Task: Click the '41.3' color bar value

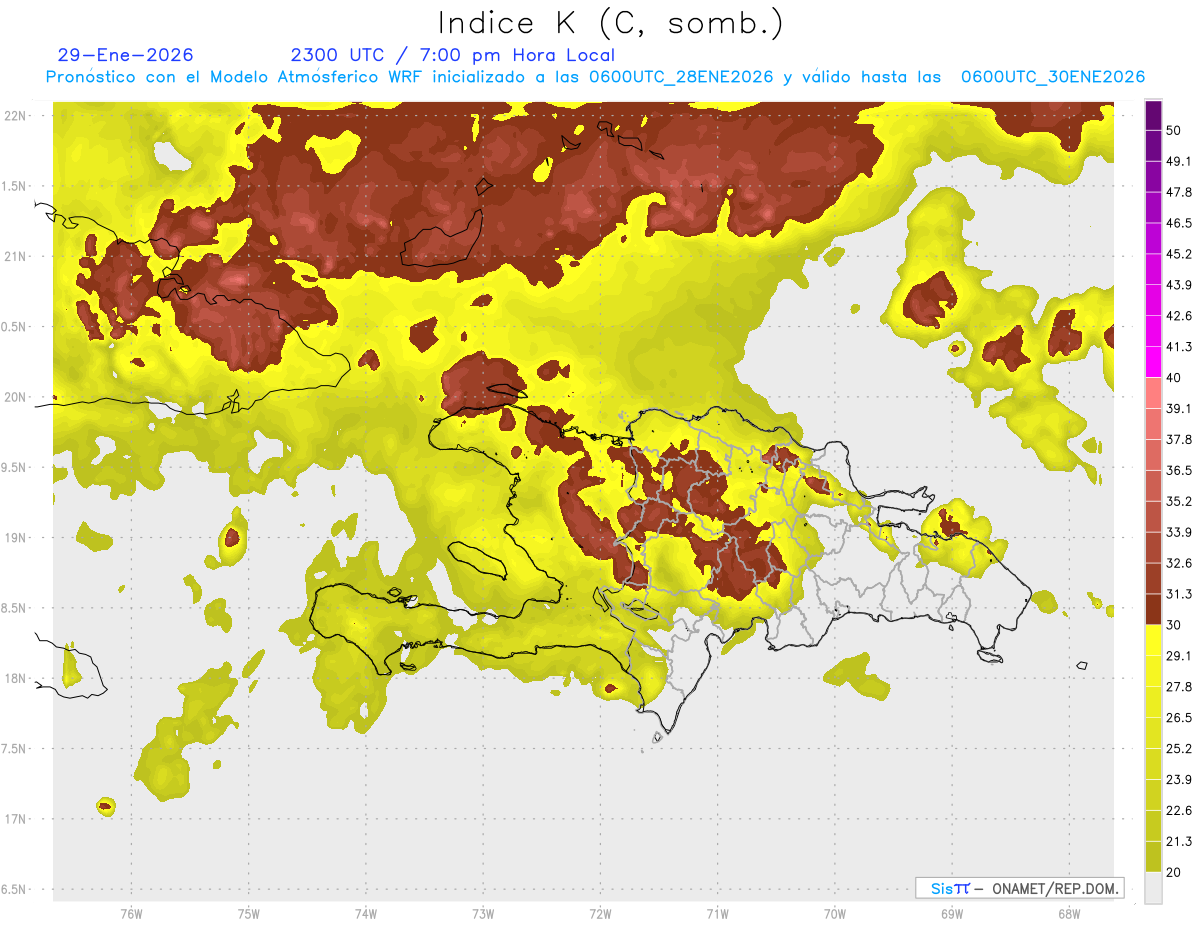Action: coord(1179,347)
